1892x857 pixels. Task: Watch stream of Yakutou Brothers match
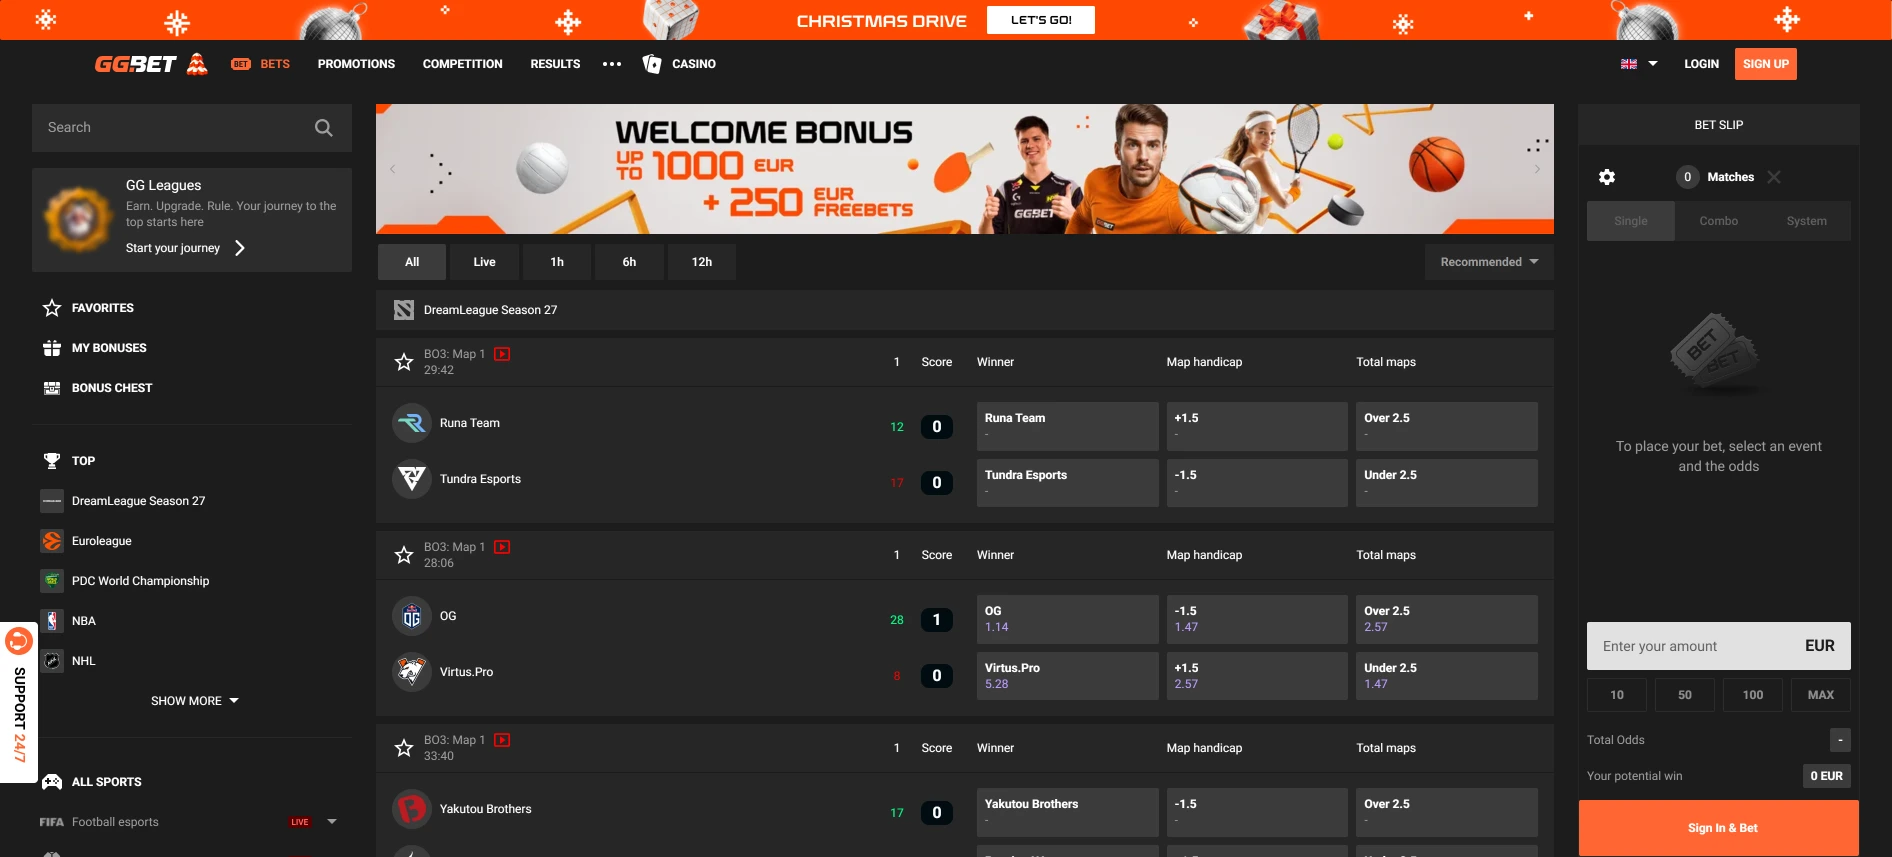pyautogui.click(x=502, y=740)
